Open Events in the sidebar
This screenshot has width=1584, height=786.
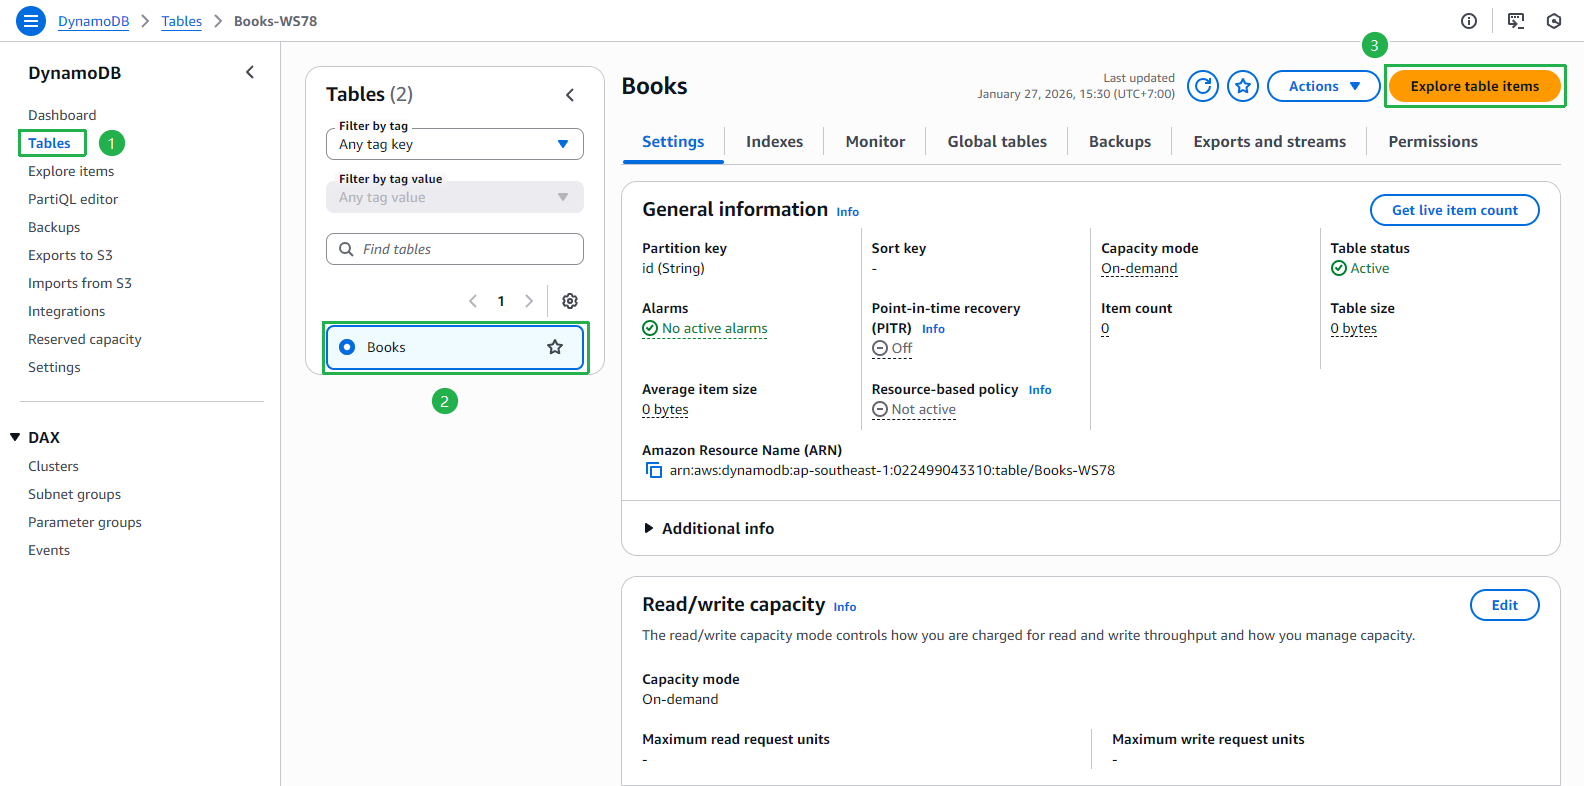[x=49, y=550]
